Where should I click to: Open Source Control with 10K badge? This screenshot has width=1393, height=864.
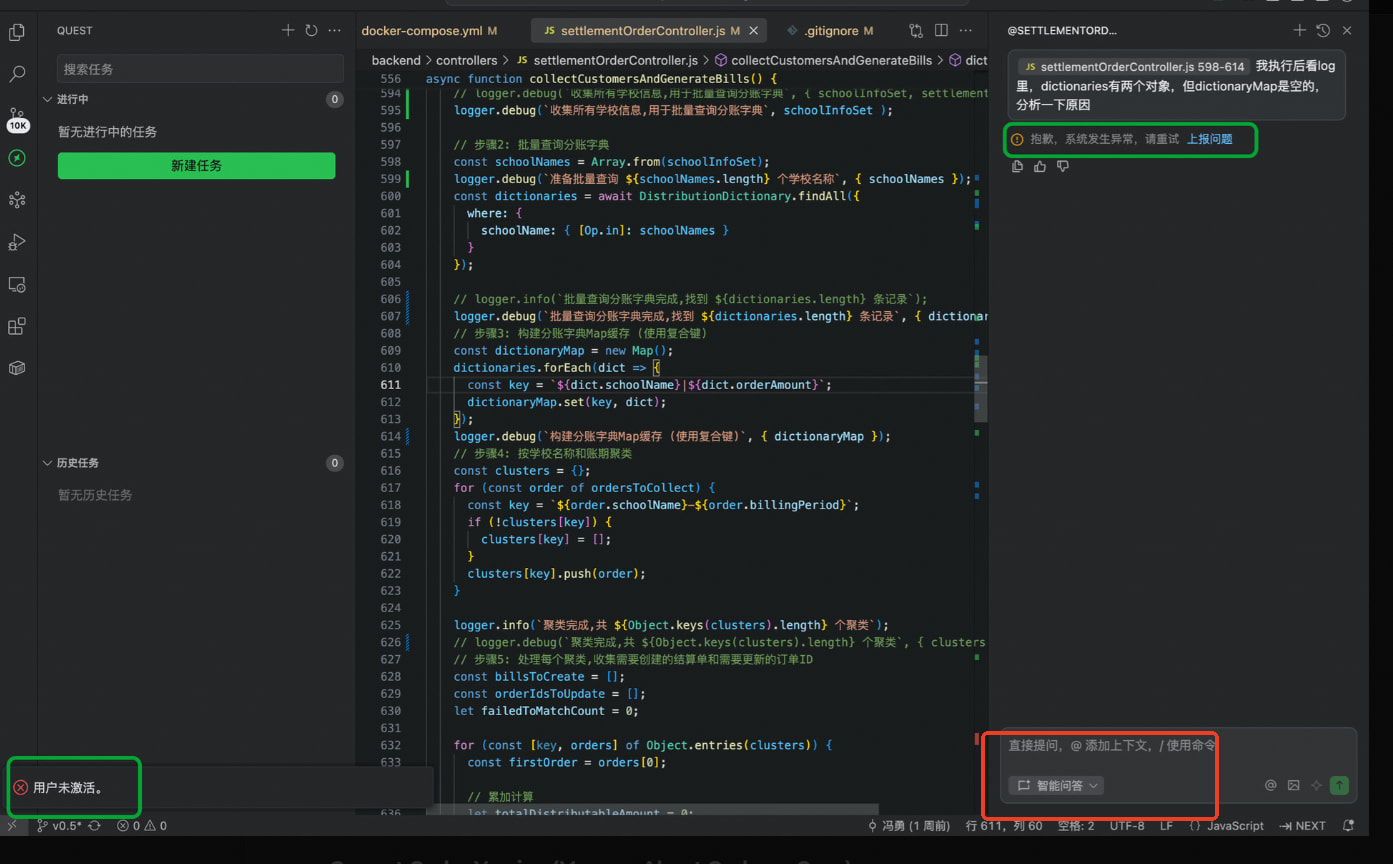pyautogui.click(x=17, y=118)
